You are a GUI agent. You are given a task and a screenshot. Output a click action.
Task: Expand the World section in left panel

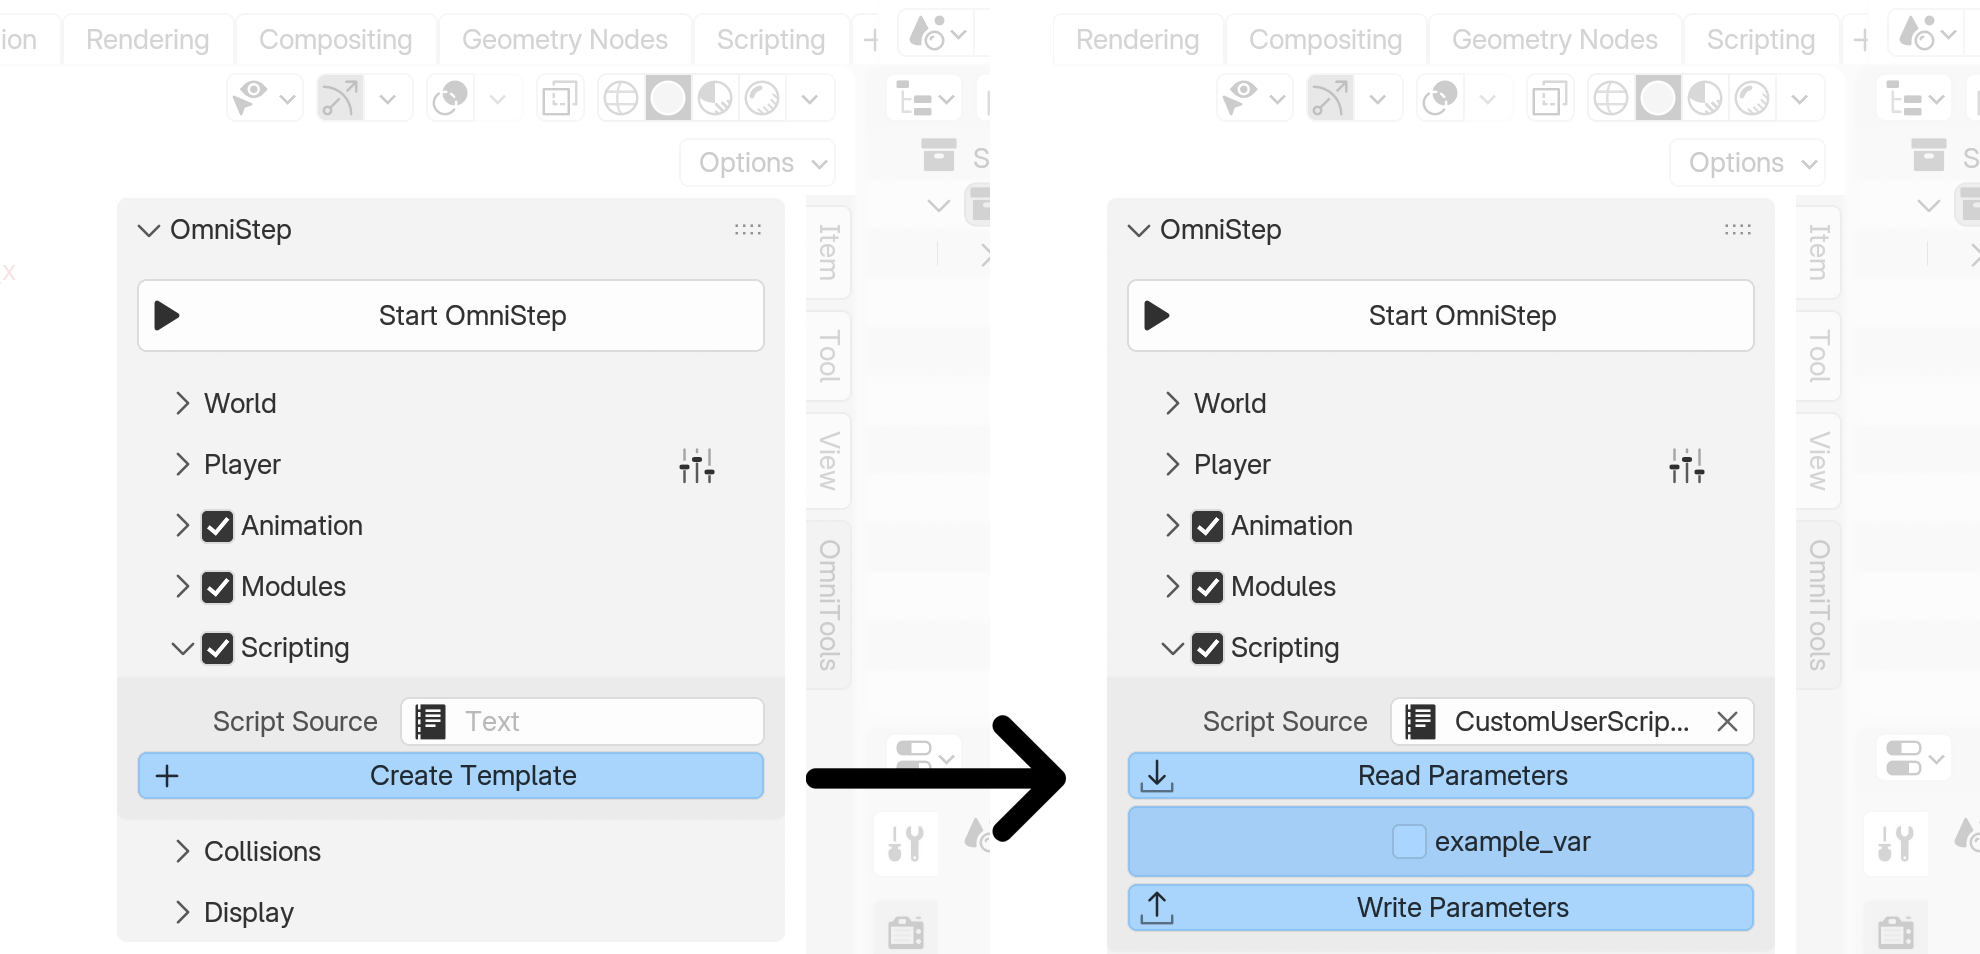click(182, 404)
